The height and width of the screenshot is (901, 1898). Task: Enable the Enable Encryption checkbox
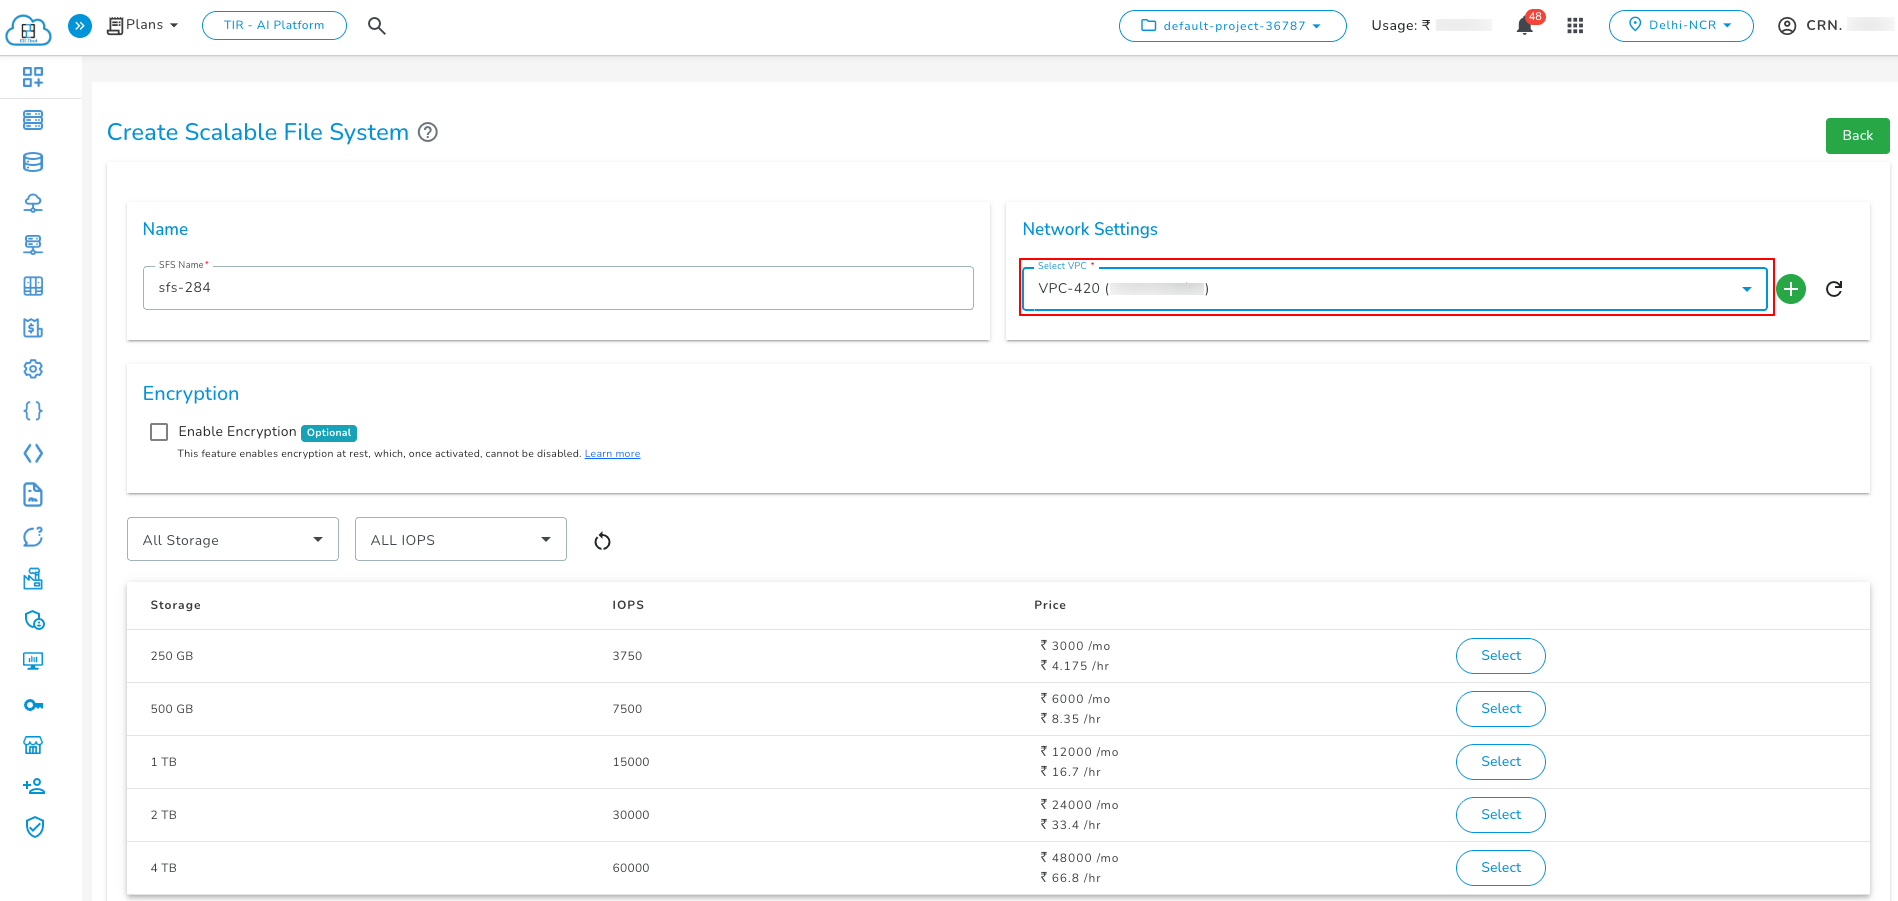159,431
